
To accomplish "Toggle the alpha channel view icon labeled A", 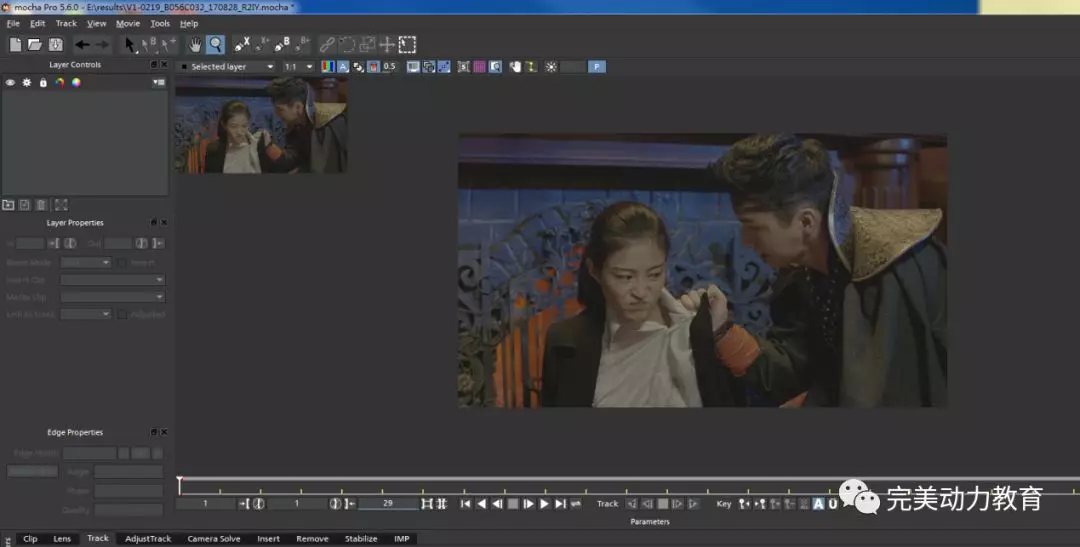I will (343, 67).
